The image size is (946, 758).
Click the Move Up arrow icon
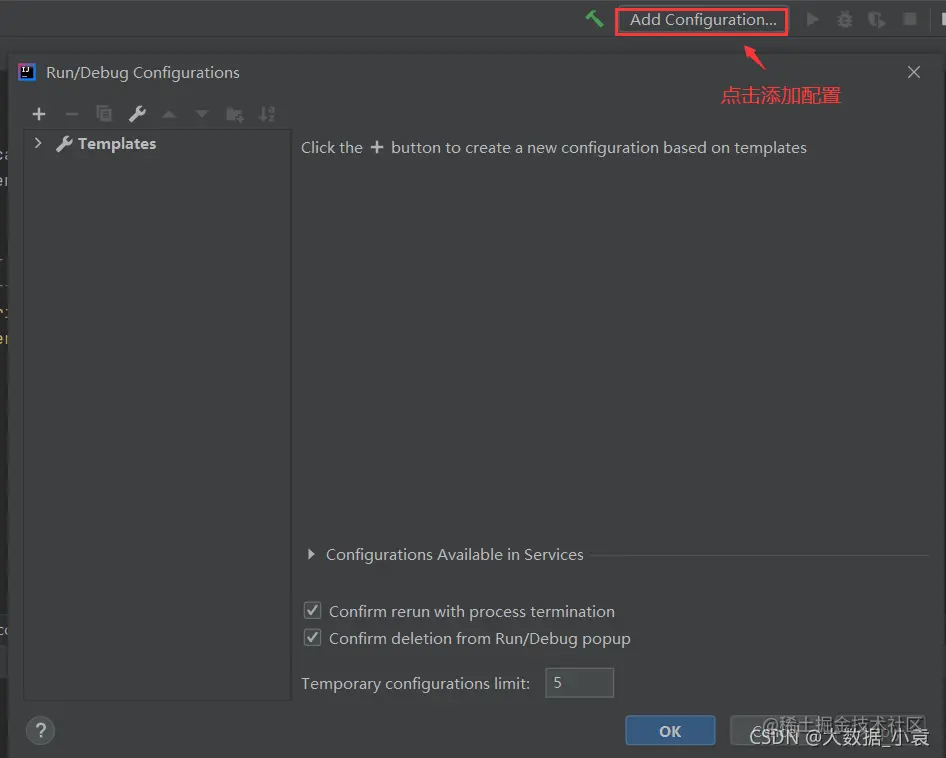pyautogui.click(x=169, y=113)
